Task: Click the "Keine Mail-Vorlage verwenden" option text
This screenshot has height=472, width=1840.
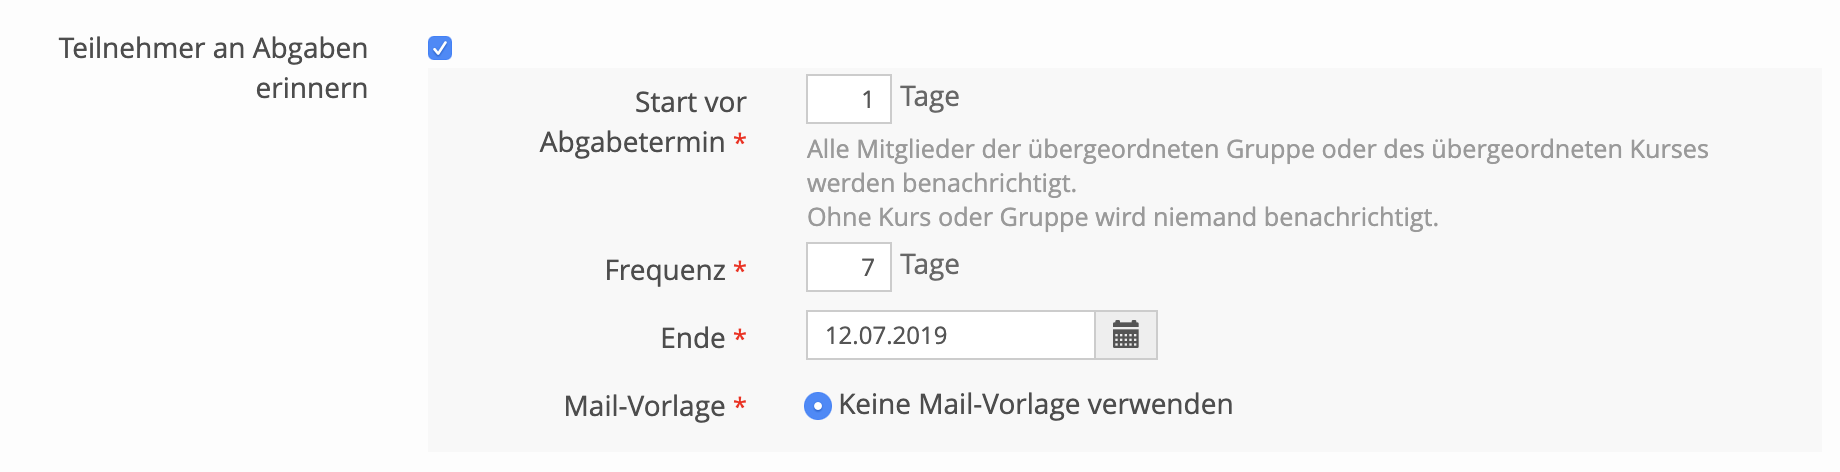Action: [1035, 404]
